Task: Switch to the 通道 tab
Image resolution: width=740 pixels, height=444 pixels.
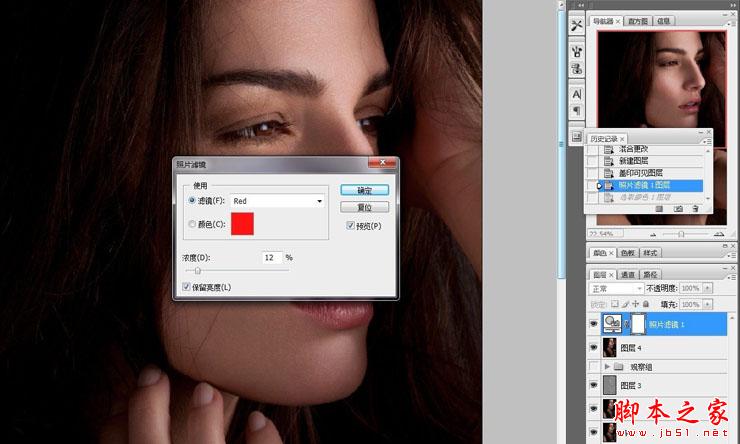Action: 627,274
